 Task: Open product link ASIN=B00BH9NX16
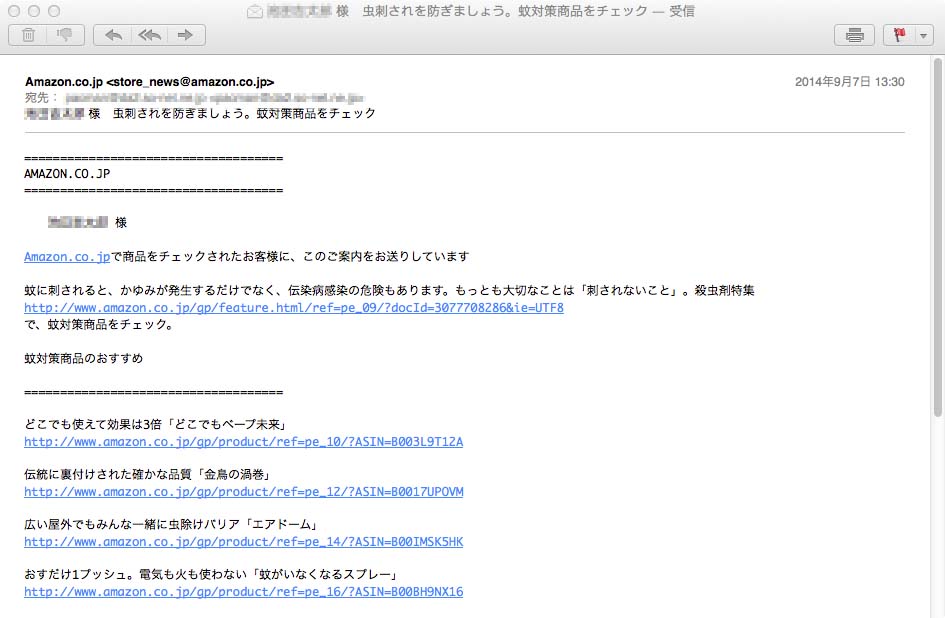pos(243,592)
